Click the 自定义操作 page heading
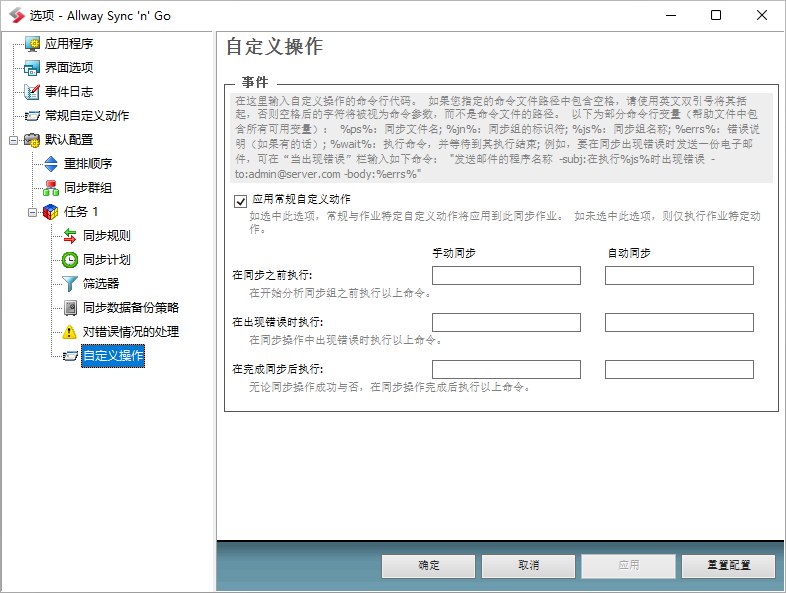Viewport: 786px width, 593px height. (x=275, y=47)
